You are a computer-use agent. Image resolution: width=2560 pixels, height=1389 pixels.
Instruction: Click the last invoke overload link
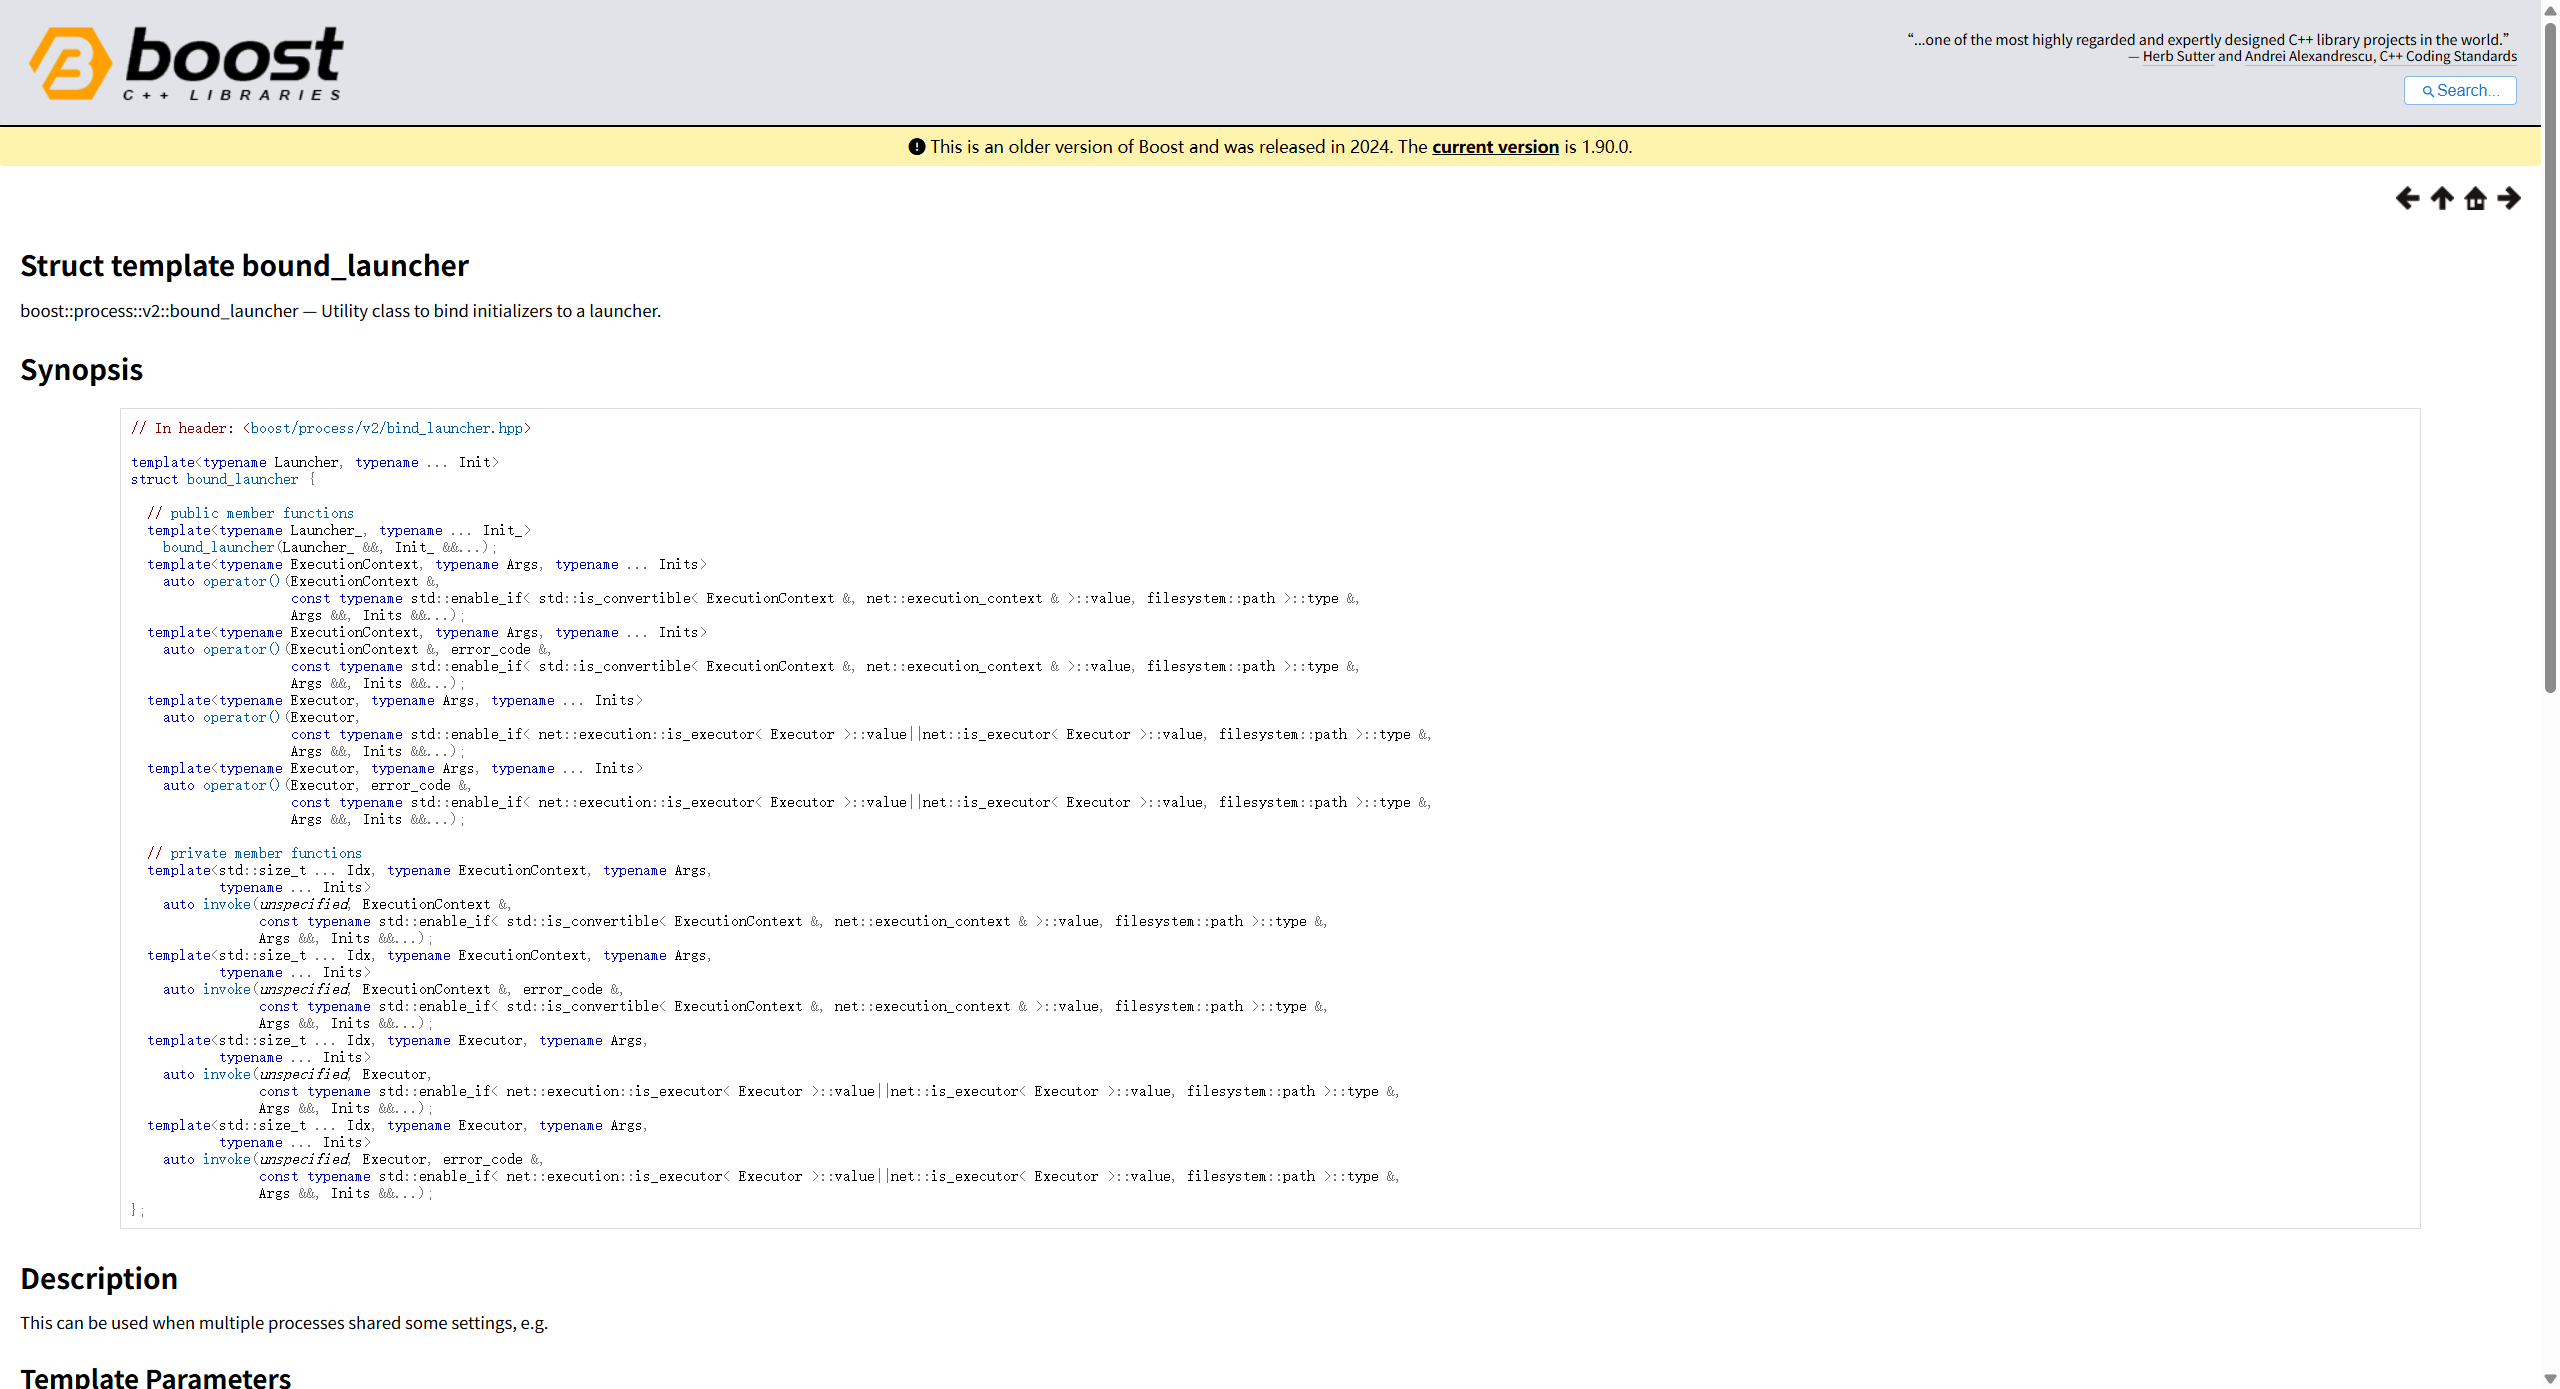pos(226,1159)
